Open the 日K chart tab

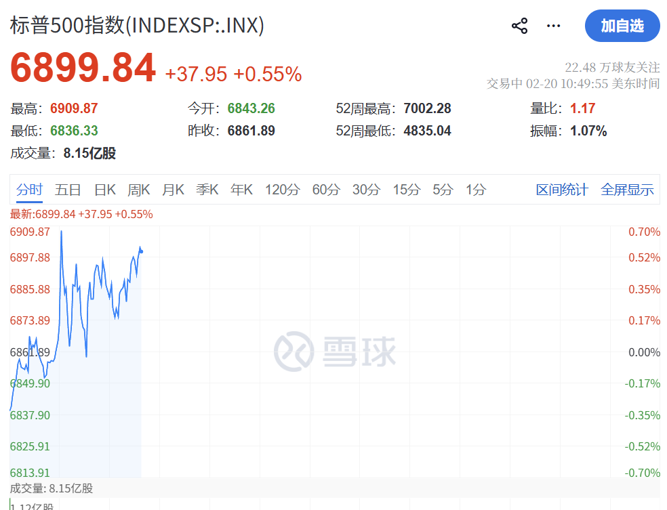(x=105, y=190)
